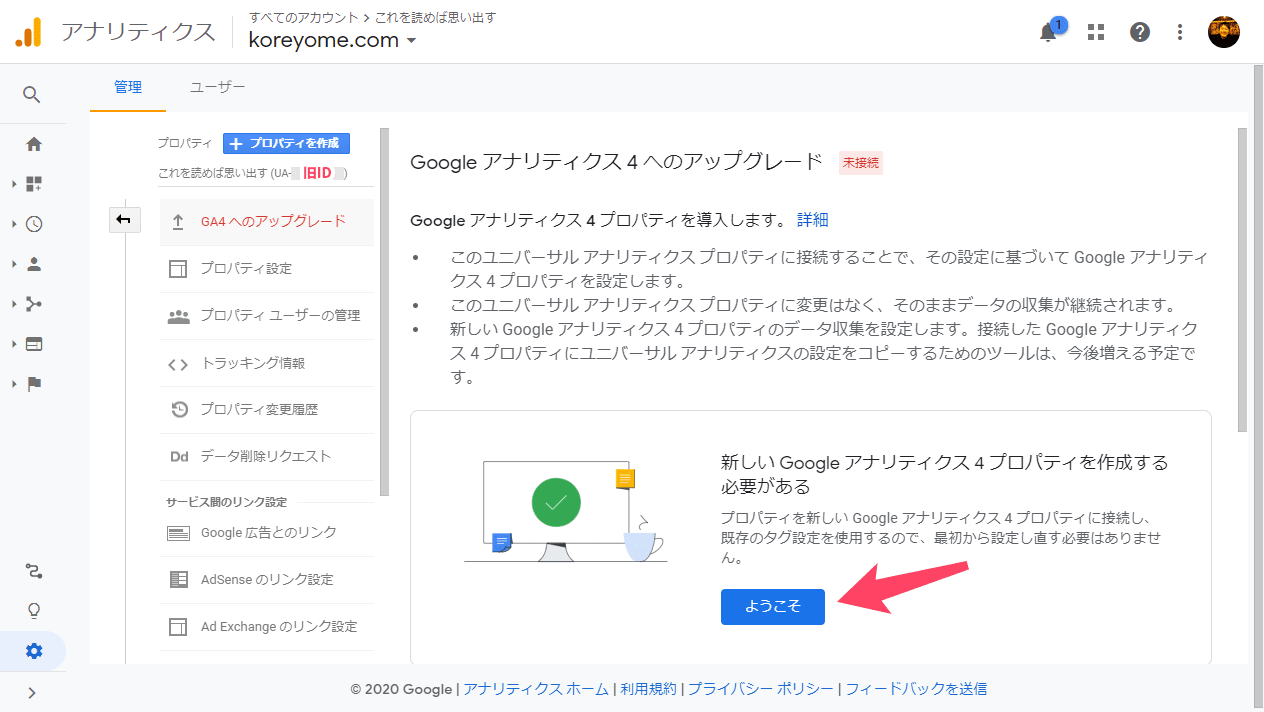
Task: Expand the Acquisition sidebar triangle
Action: 14,304
